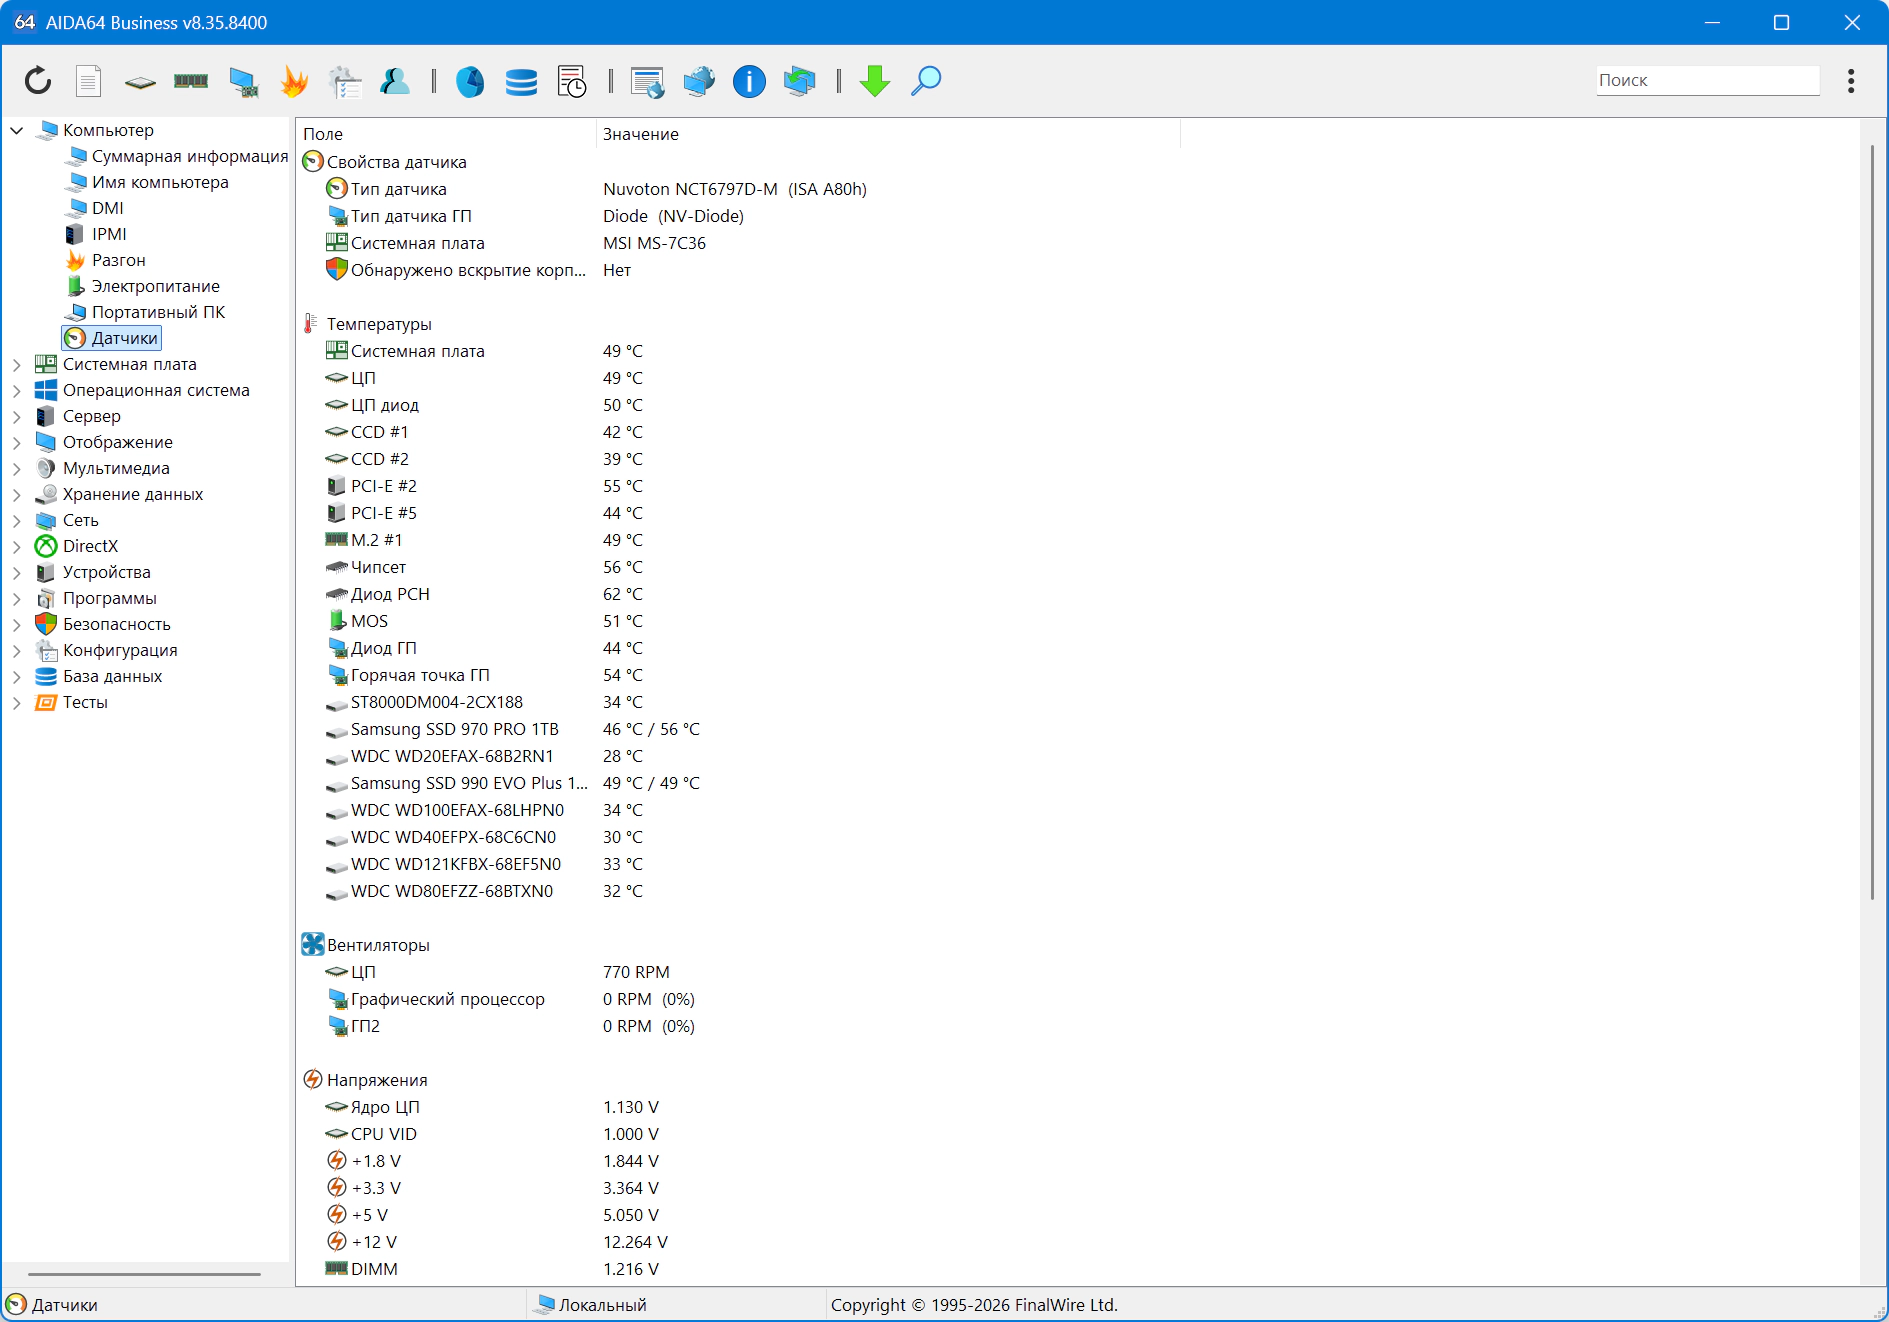Click the blue pie disk toolbar icon
Viewport: 1889px width, 1322px height.
[x=470, y=81]
